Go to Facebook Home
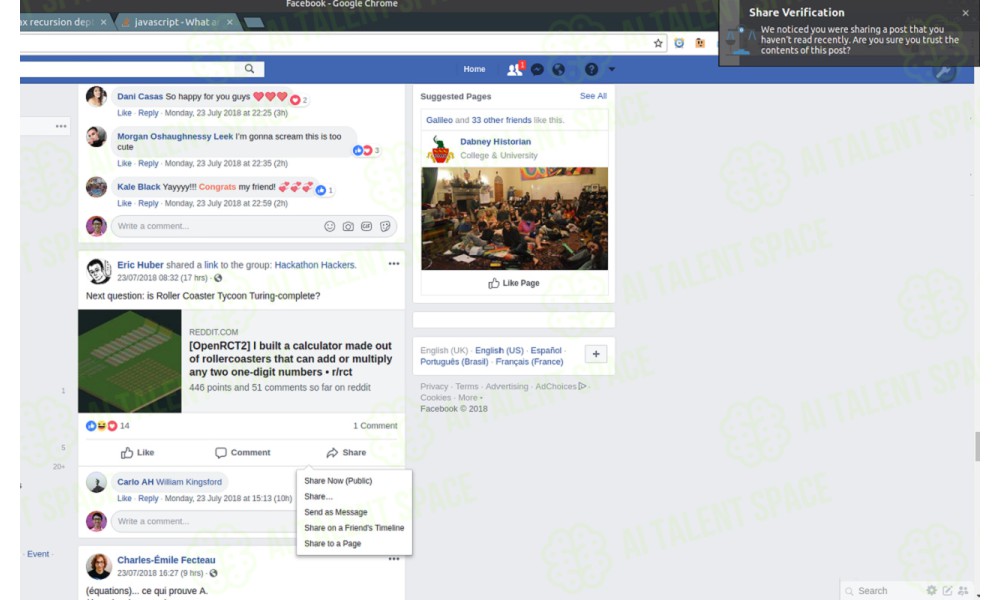The width and height of the screenshot is (1000, 600). [x=474, y=69]
